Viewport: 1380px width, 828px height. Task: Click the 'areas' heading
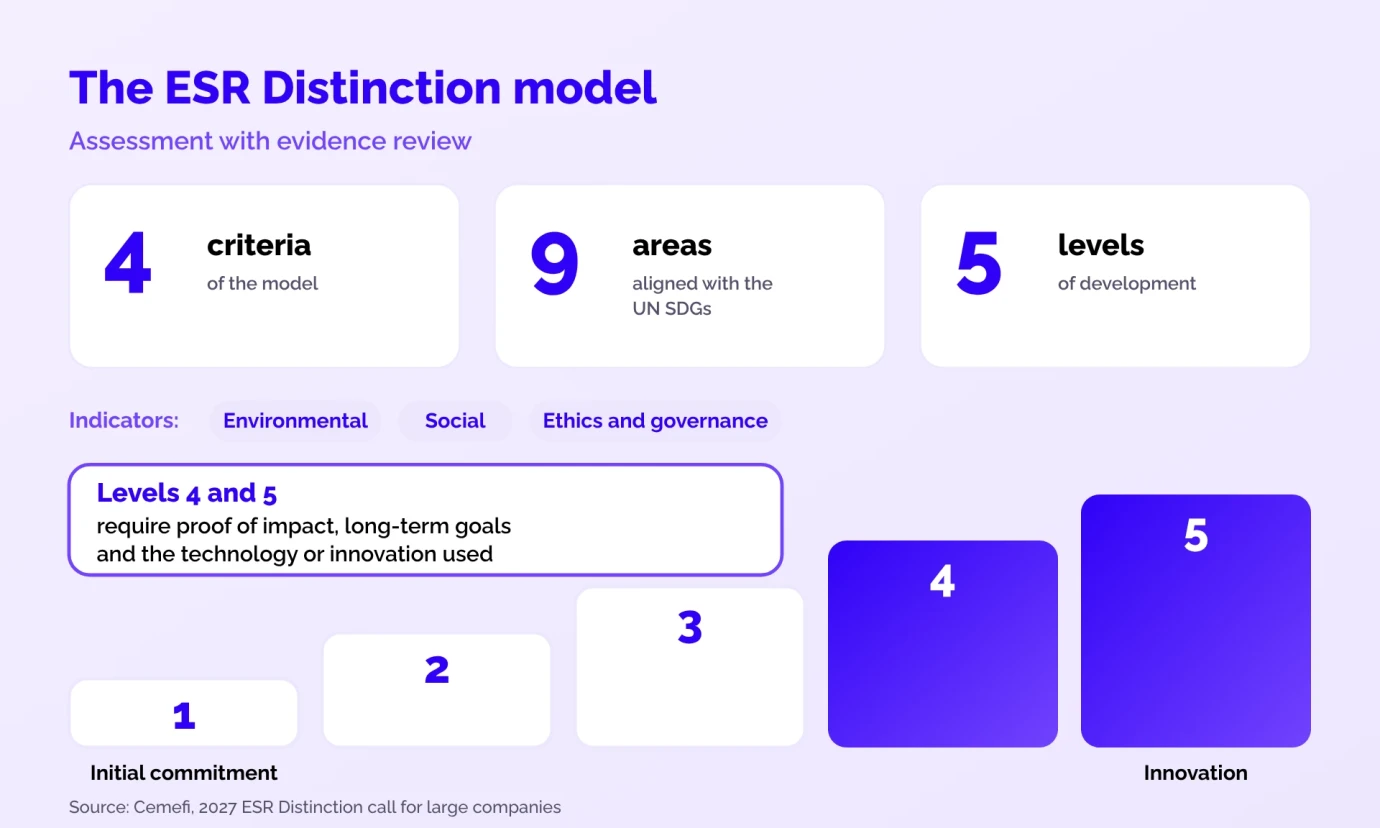(672, 245)
